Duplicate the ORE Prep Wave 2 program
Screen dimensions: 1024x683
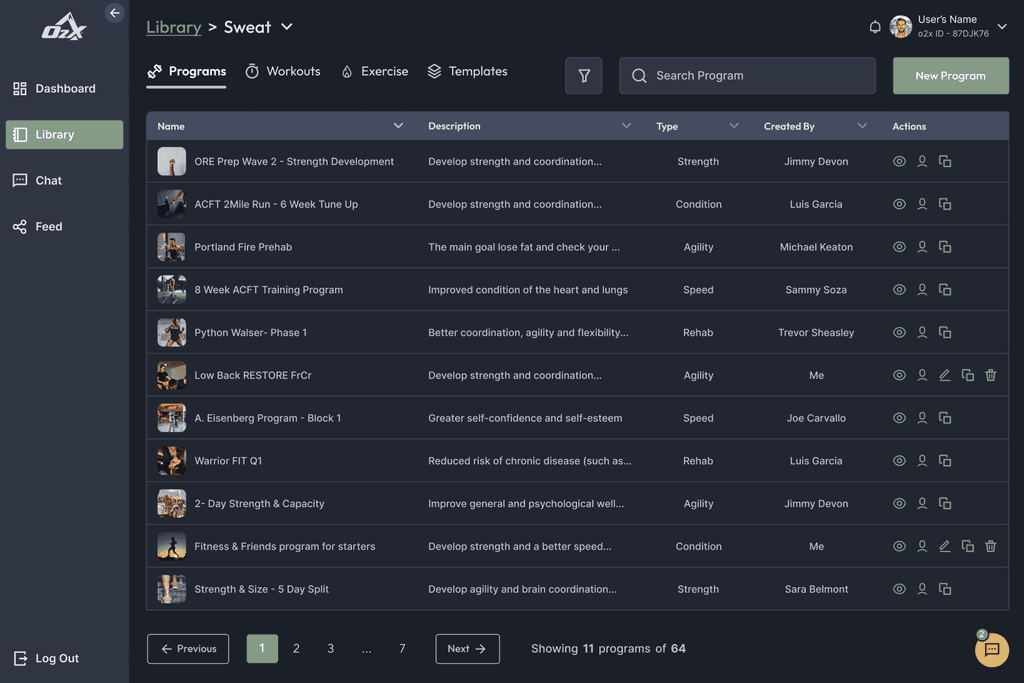[x=945, y=161]
